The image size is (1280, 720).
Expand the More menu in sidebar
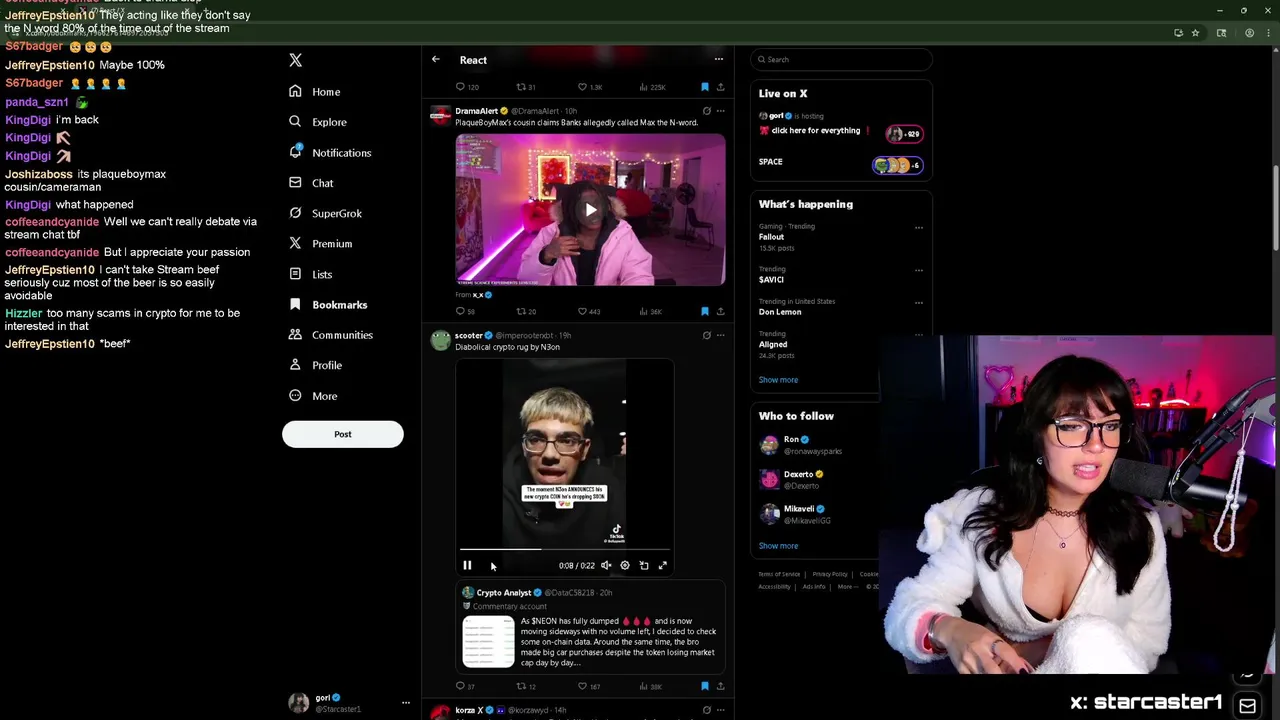313,396
